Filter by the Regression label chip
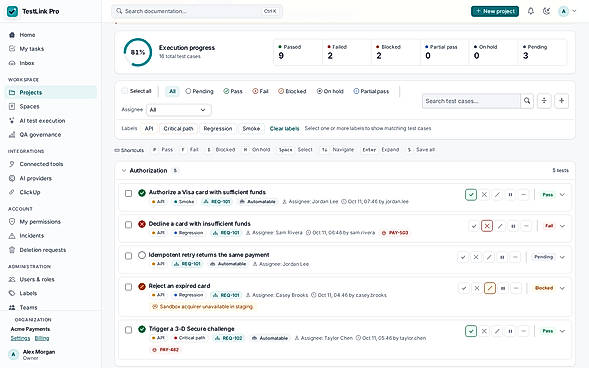589x368 pixels. click(217, 128)
